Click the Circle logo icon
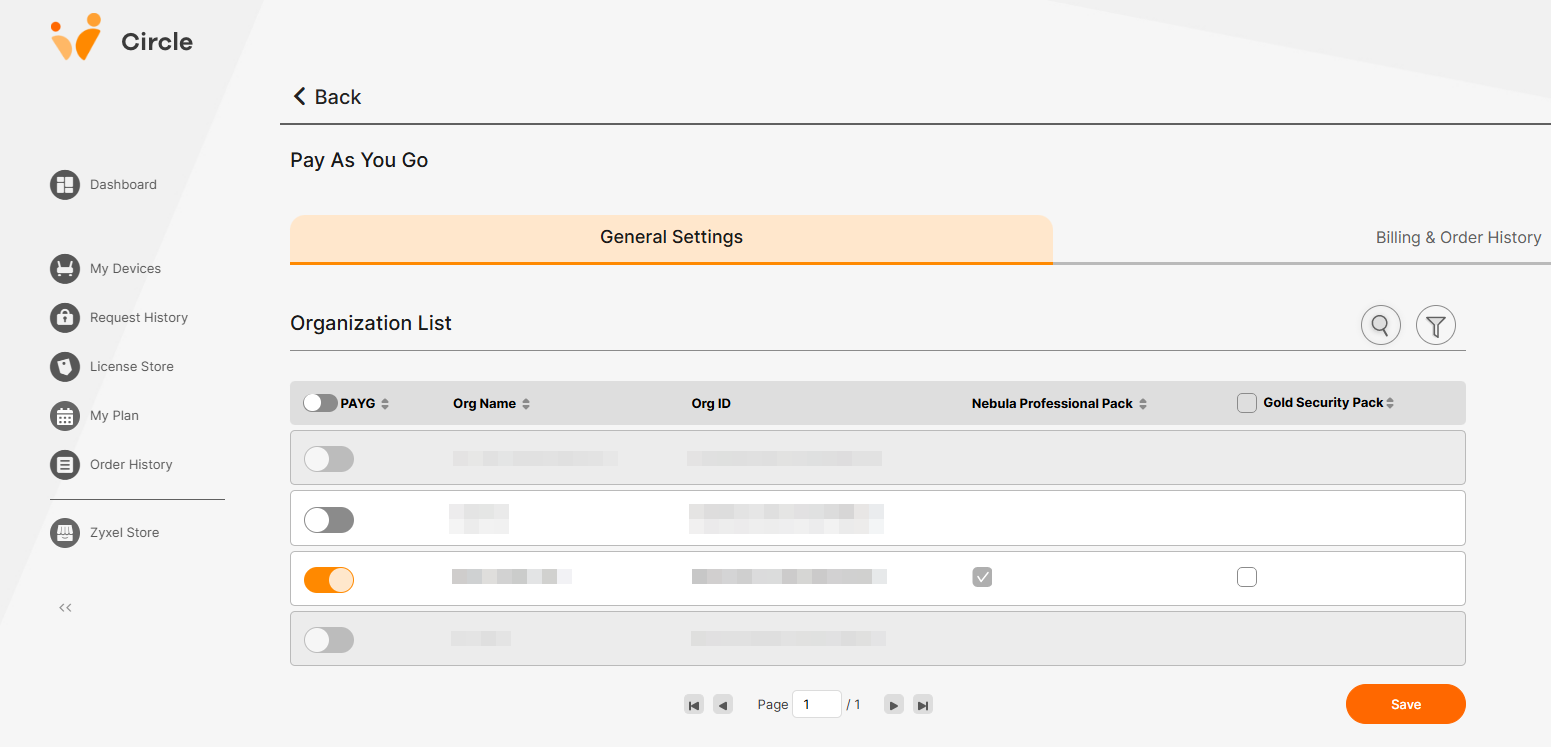Image resolution: width=1551 pixels, height=747 pixels. point(76,37)
